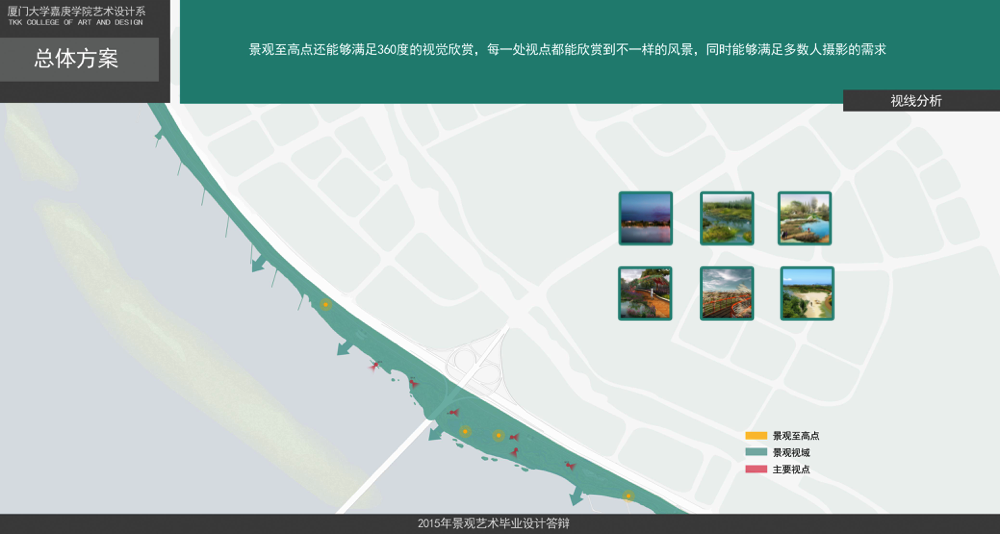Click the orange 景观至高点 legend swatch
This screenshot has height=534, width=1000.
click(x=756, y=436)
